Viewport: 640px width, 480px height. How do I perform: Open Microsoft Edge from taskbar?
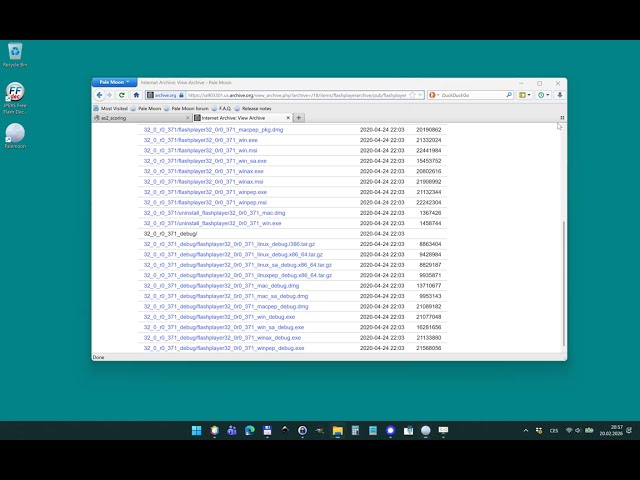click(x=249, y=430)
